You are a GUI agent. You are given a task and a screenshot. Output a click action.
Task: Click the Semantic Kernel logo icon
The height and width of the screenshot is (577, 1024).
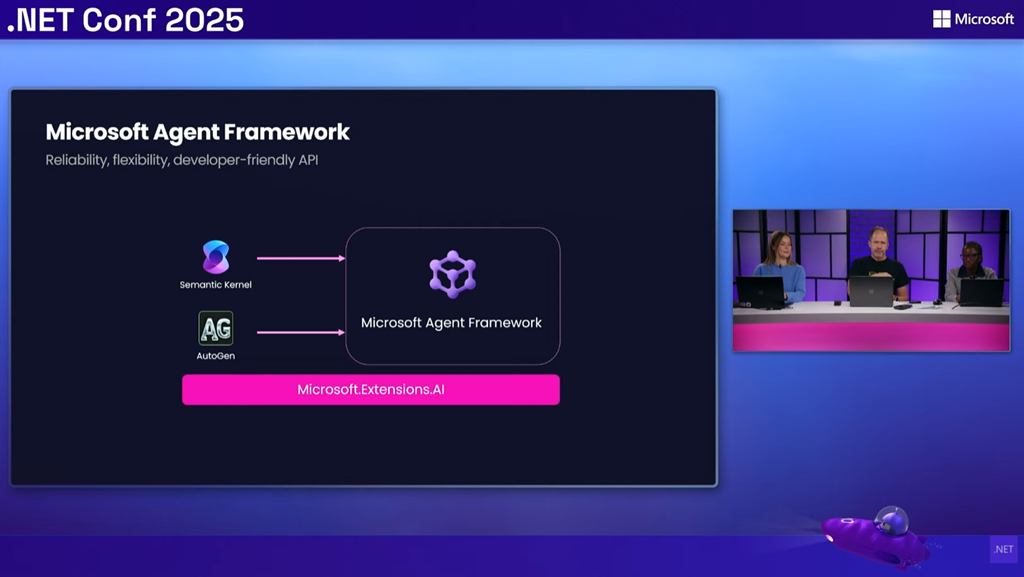tap(216, 257)
